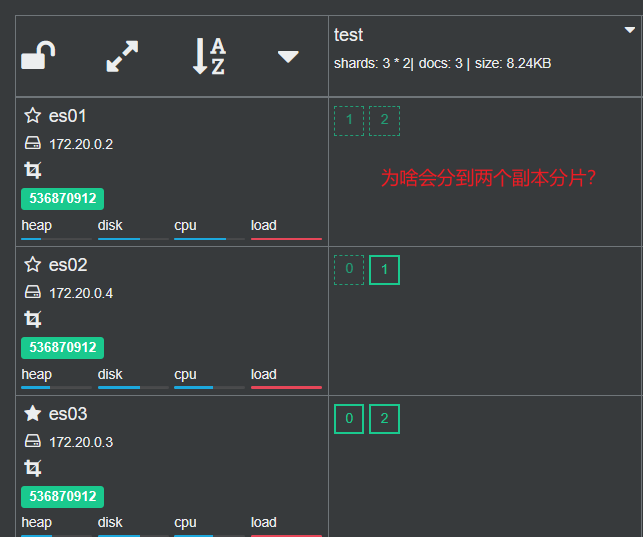
Task: Select primary shard 2 on es03
Action: pos(384,419)
